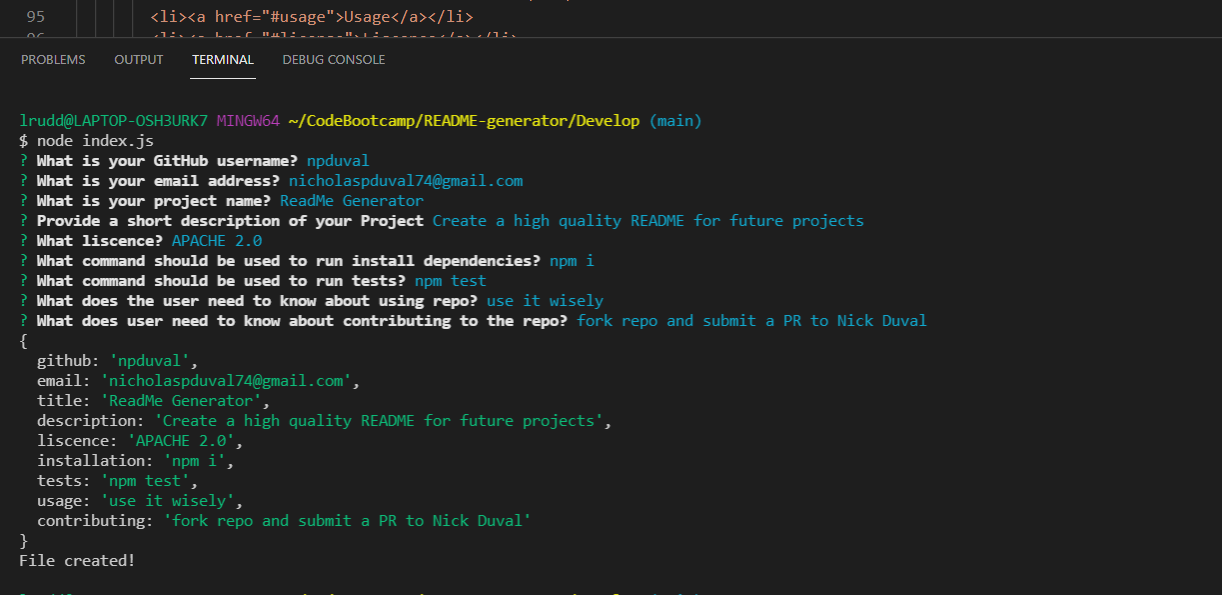The height and width of the screenshot is (595, 1222).
Task: Click the GitHub username answer 'npduval'
Action: point(339,161)
